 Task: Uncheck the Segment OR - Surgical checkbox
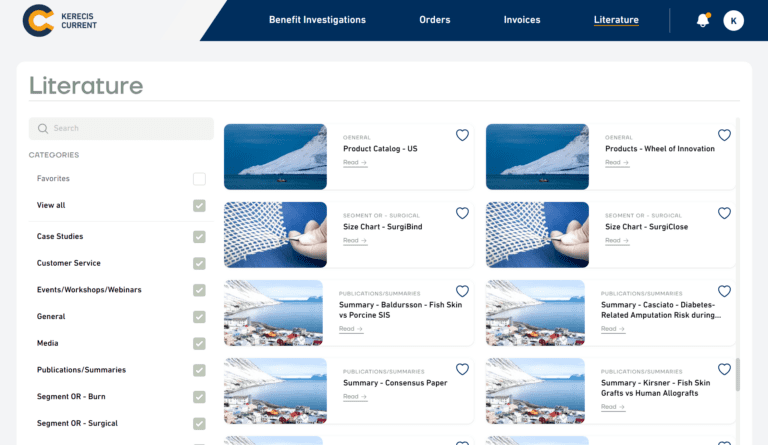[x=199, y=423]
